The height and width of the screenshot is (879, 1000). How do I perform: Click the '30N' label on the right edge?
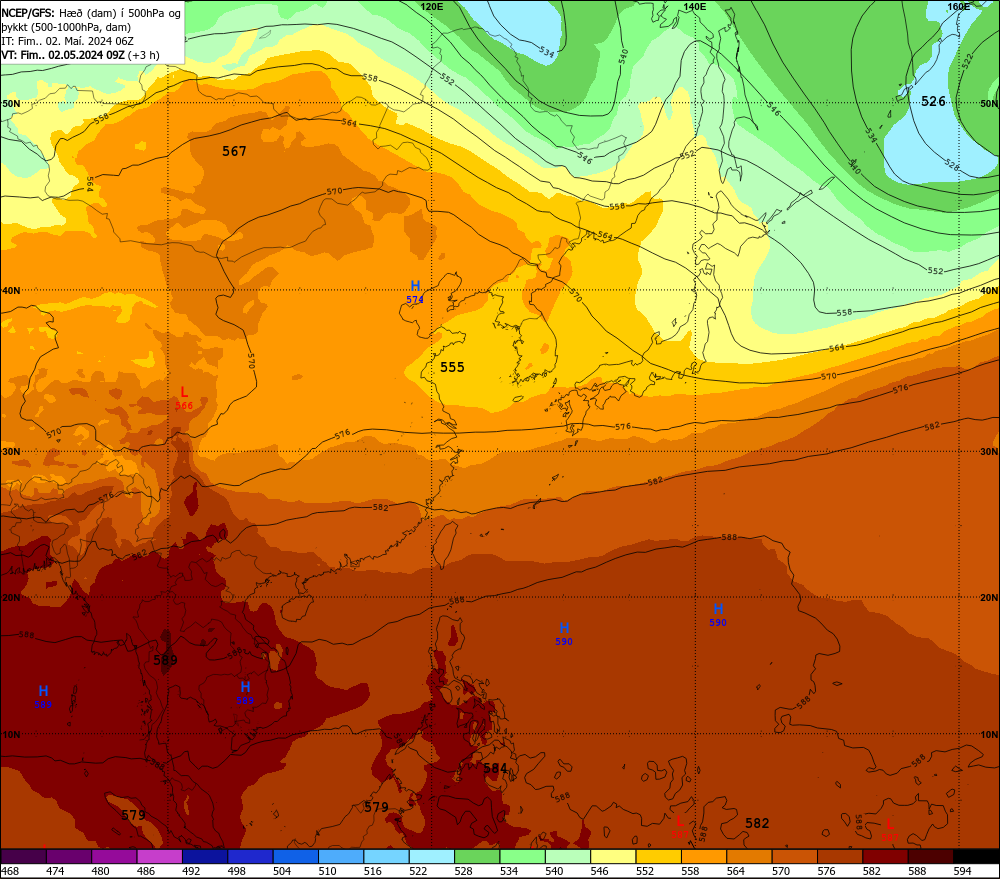[x=989, y=452]
